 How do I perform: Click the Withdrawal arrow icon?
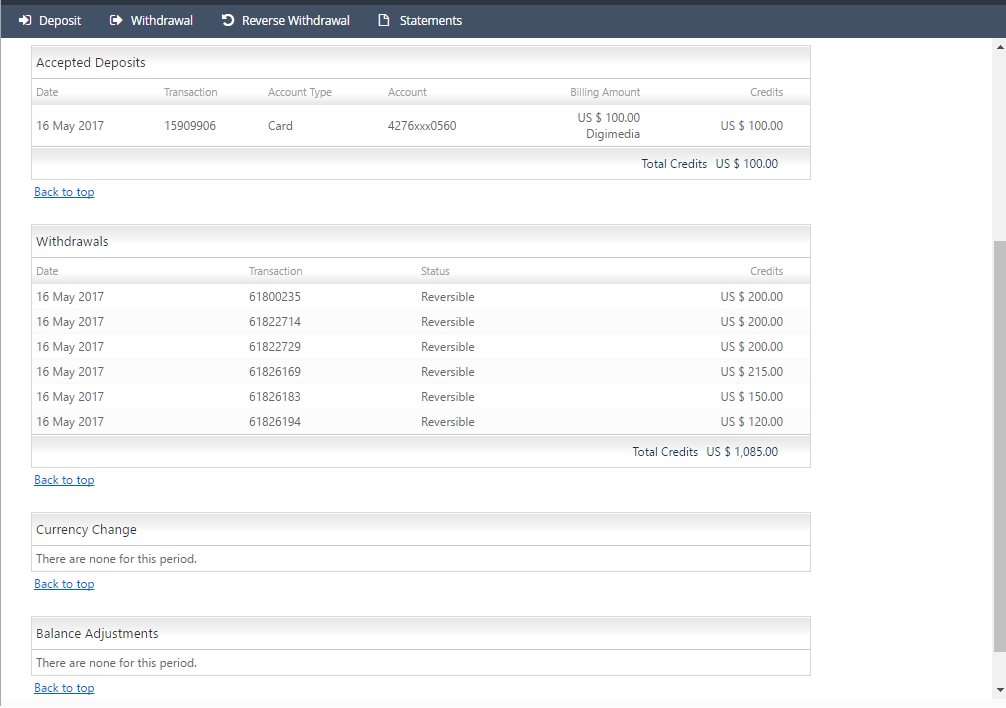pyautogui.click(x=116, y=20)
